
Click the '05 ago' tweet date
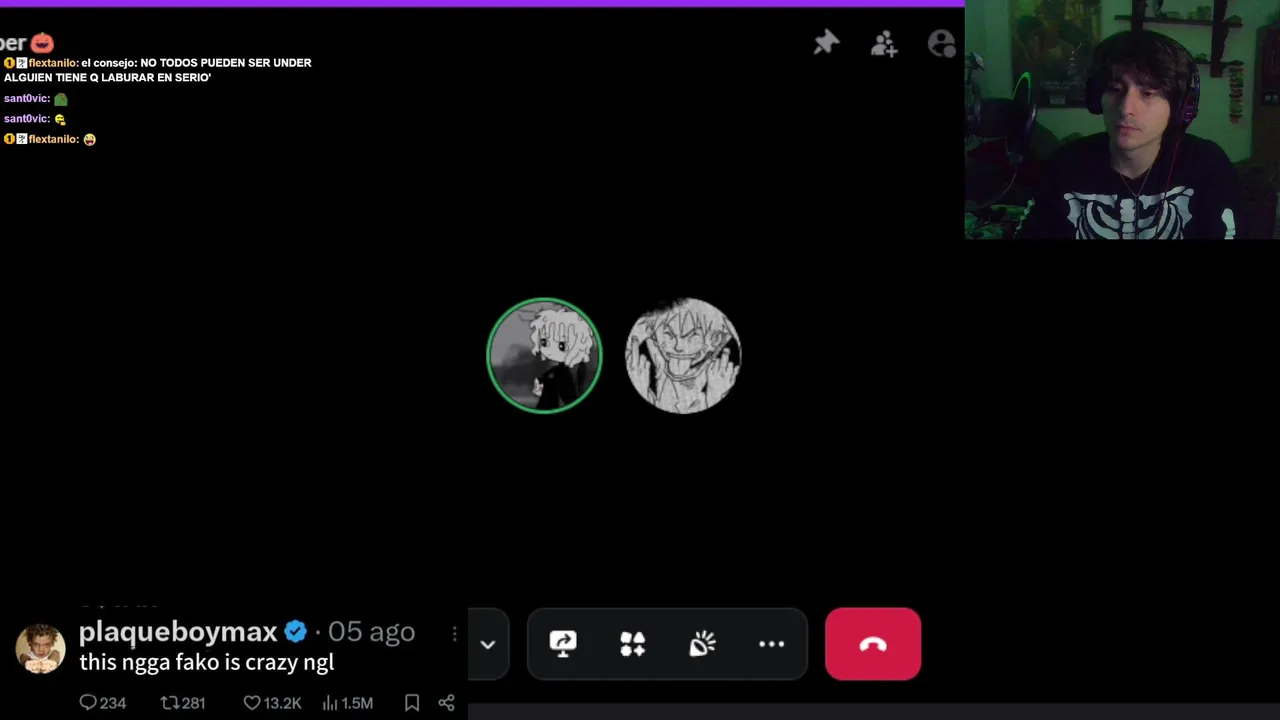coord(372,632)
